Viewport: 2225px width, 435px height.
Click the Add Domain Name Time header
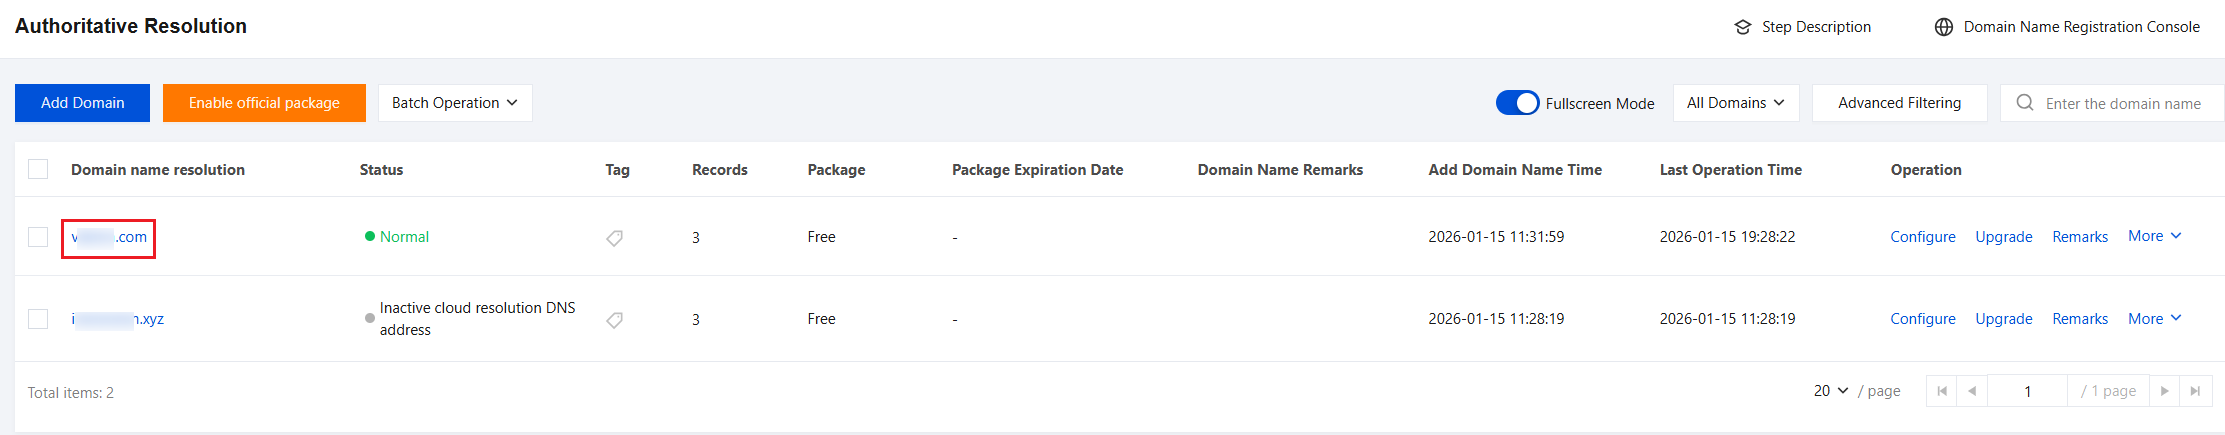pos(1515,170)
